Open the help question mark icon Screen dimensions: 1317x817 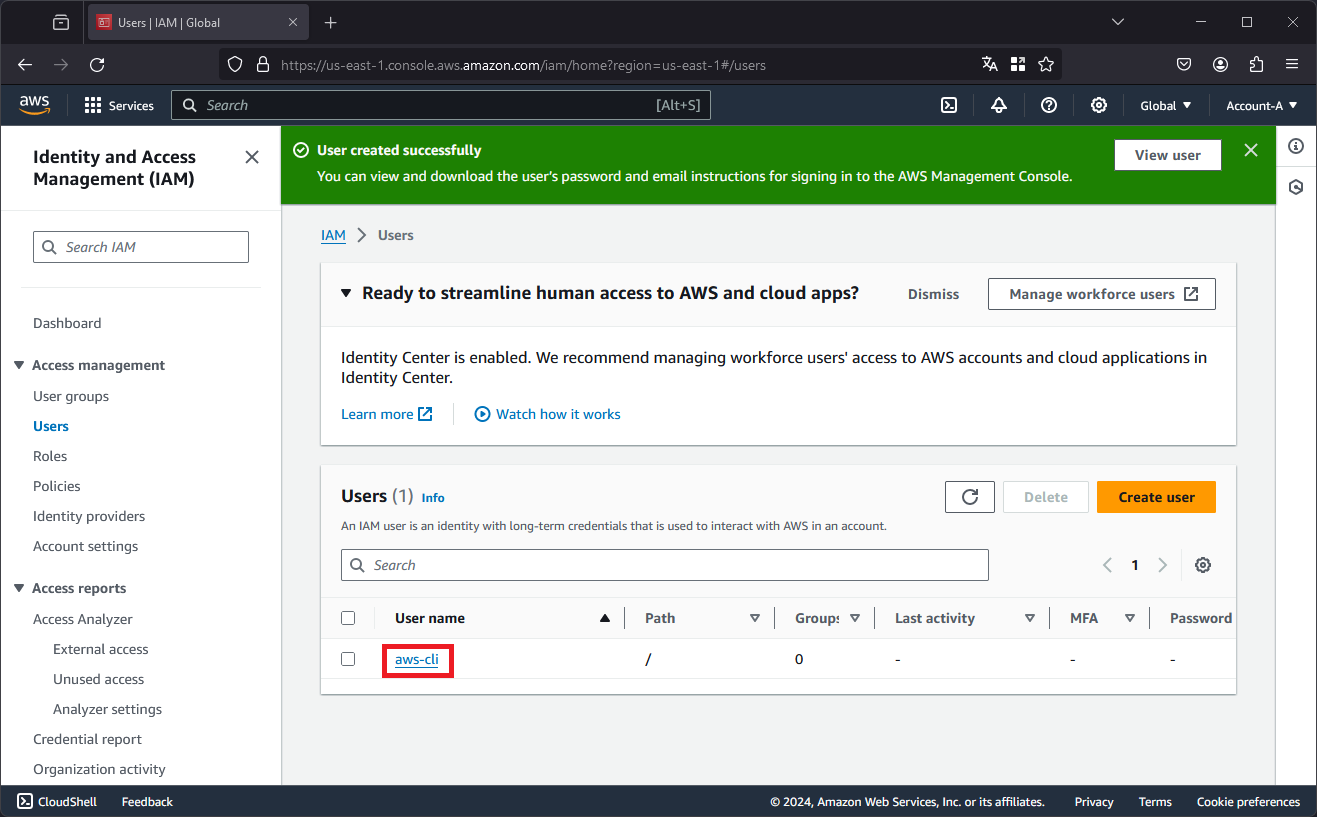click(1049, 105)
